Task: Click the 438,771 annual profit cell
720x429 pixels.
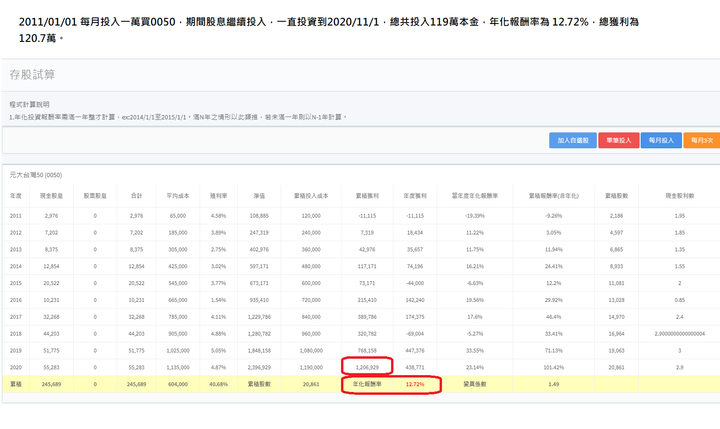Action: [x=415, y=367]
